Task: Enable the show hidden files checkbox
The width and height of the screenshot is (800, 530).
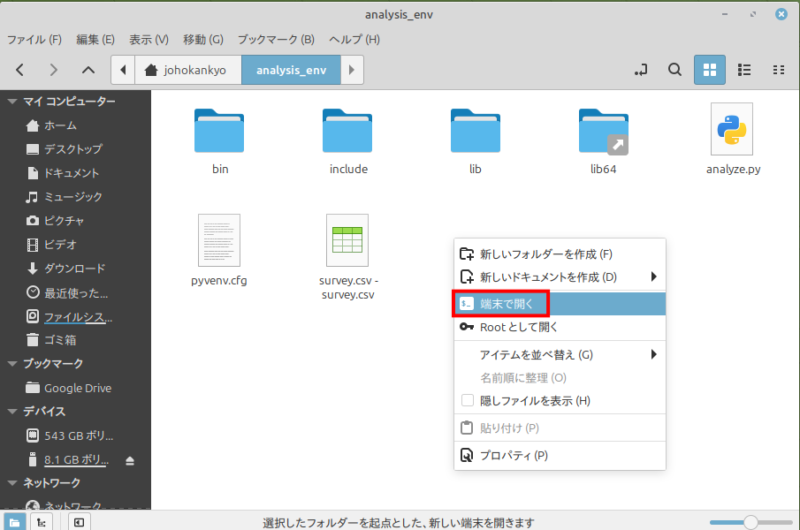Action: point(467,401)
